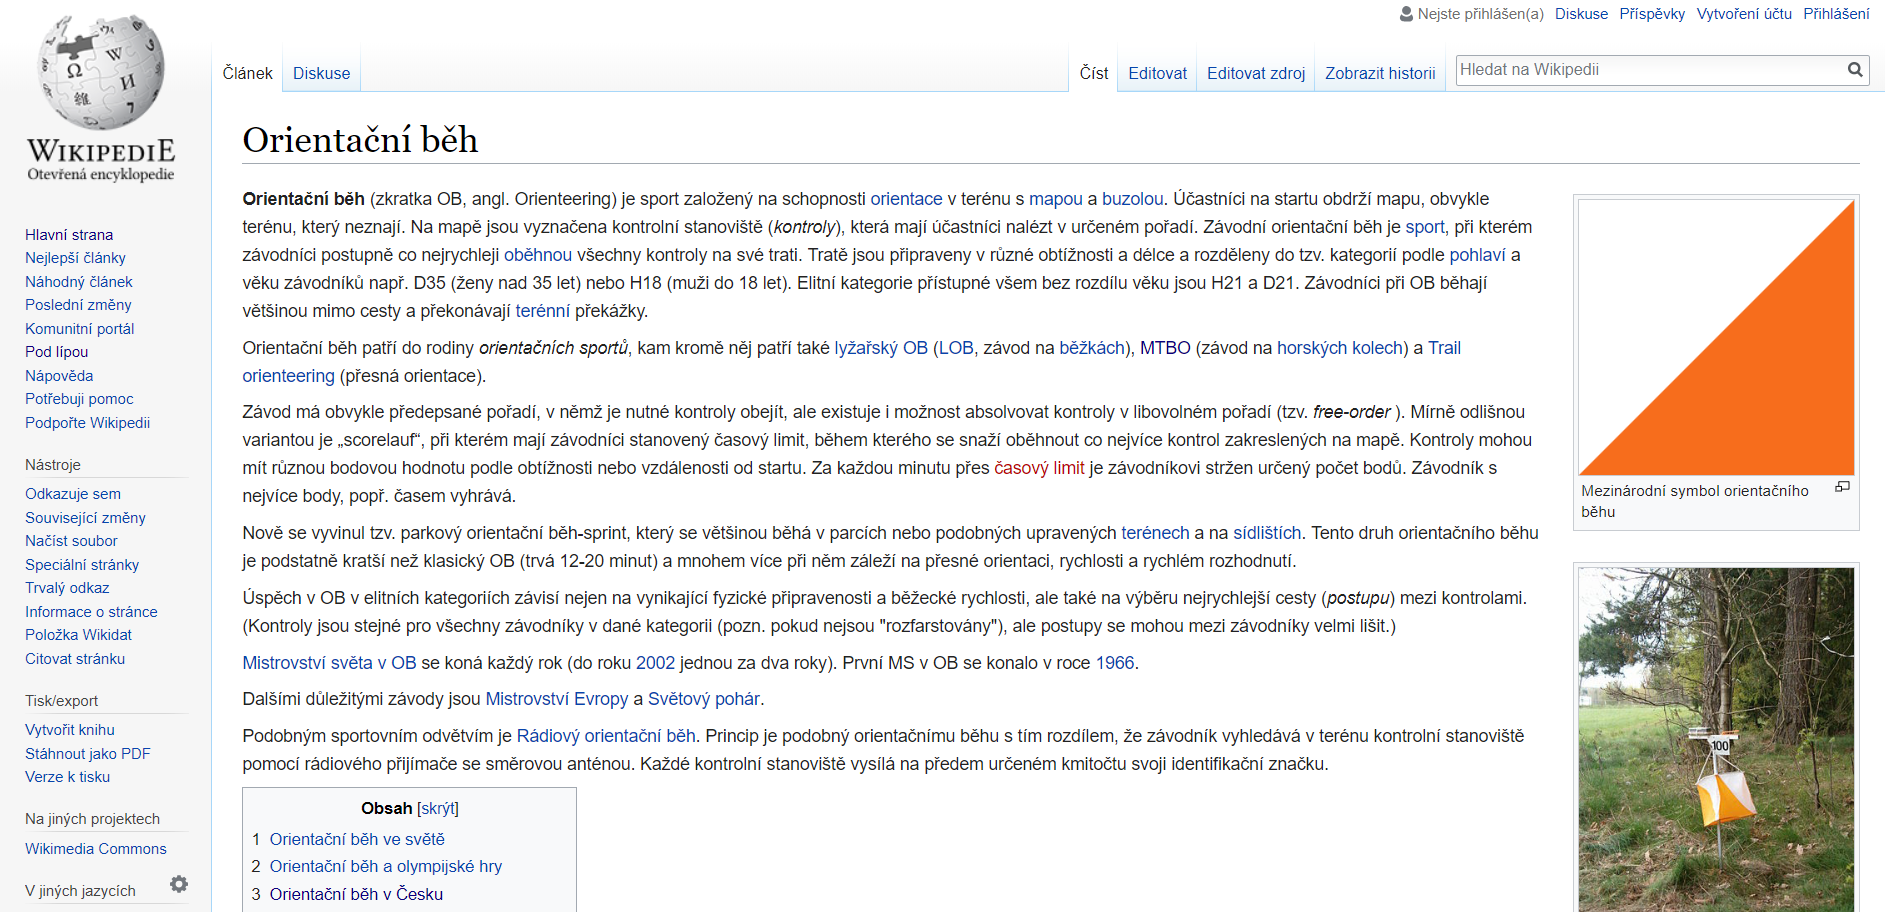Open Položka Wikidat link
The width and height of the screenshot is (1885, 912).
tap(78, 635)
